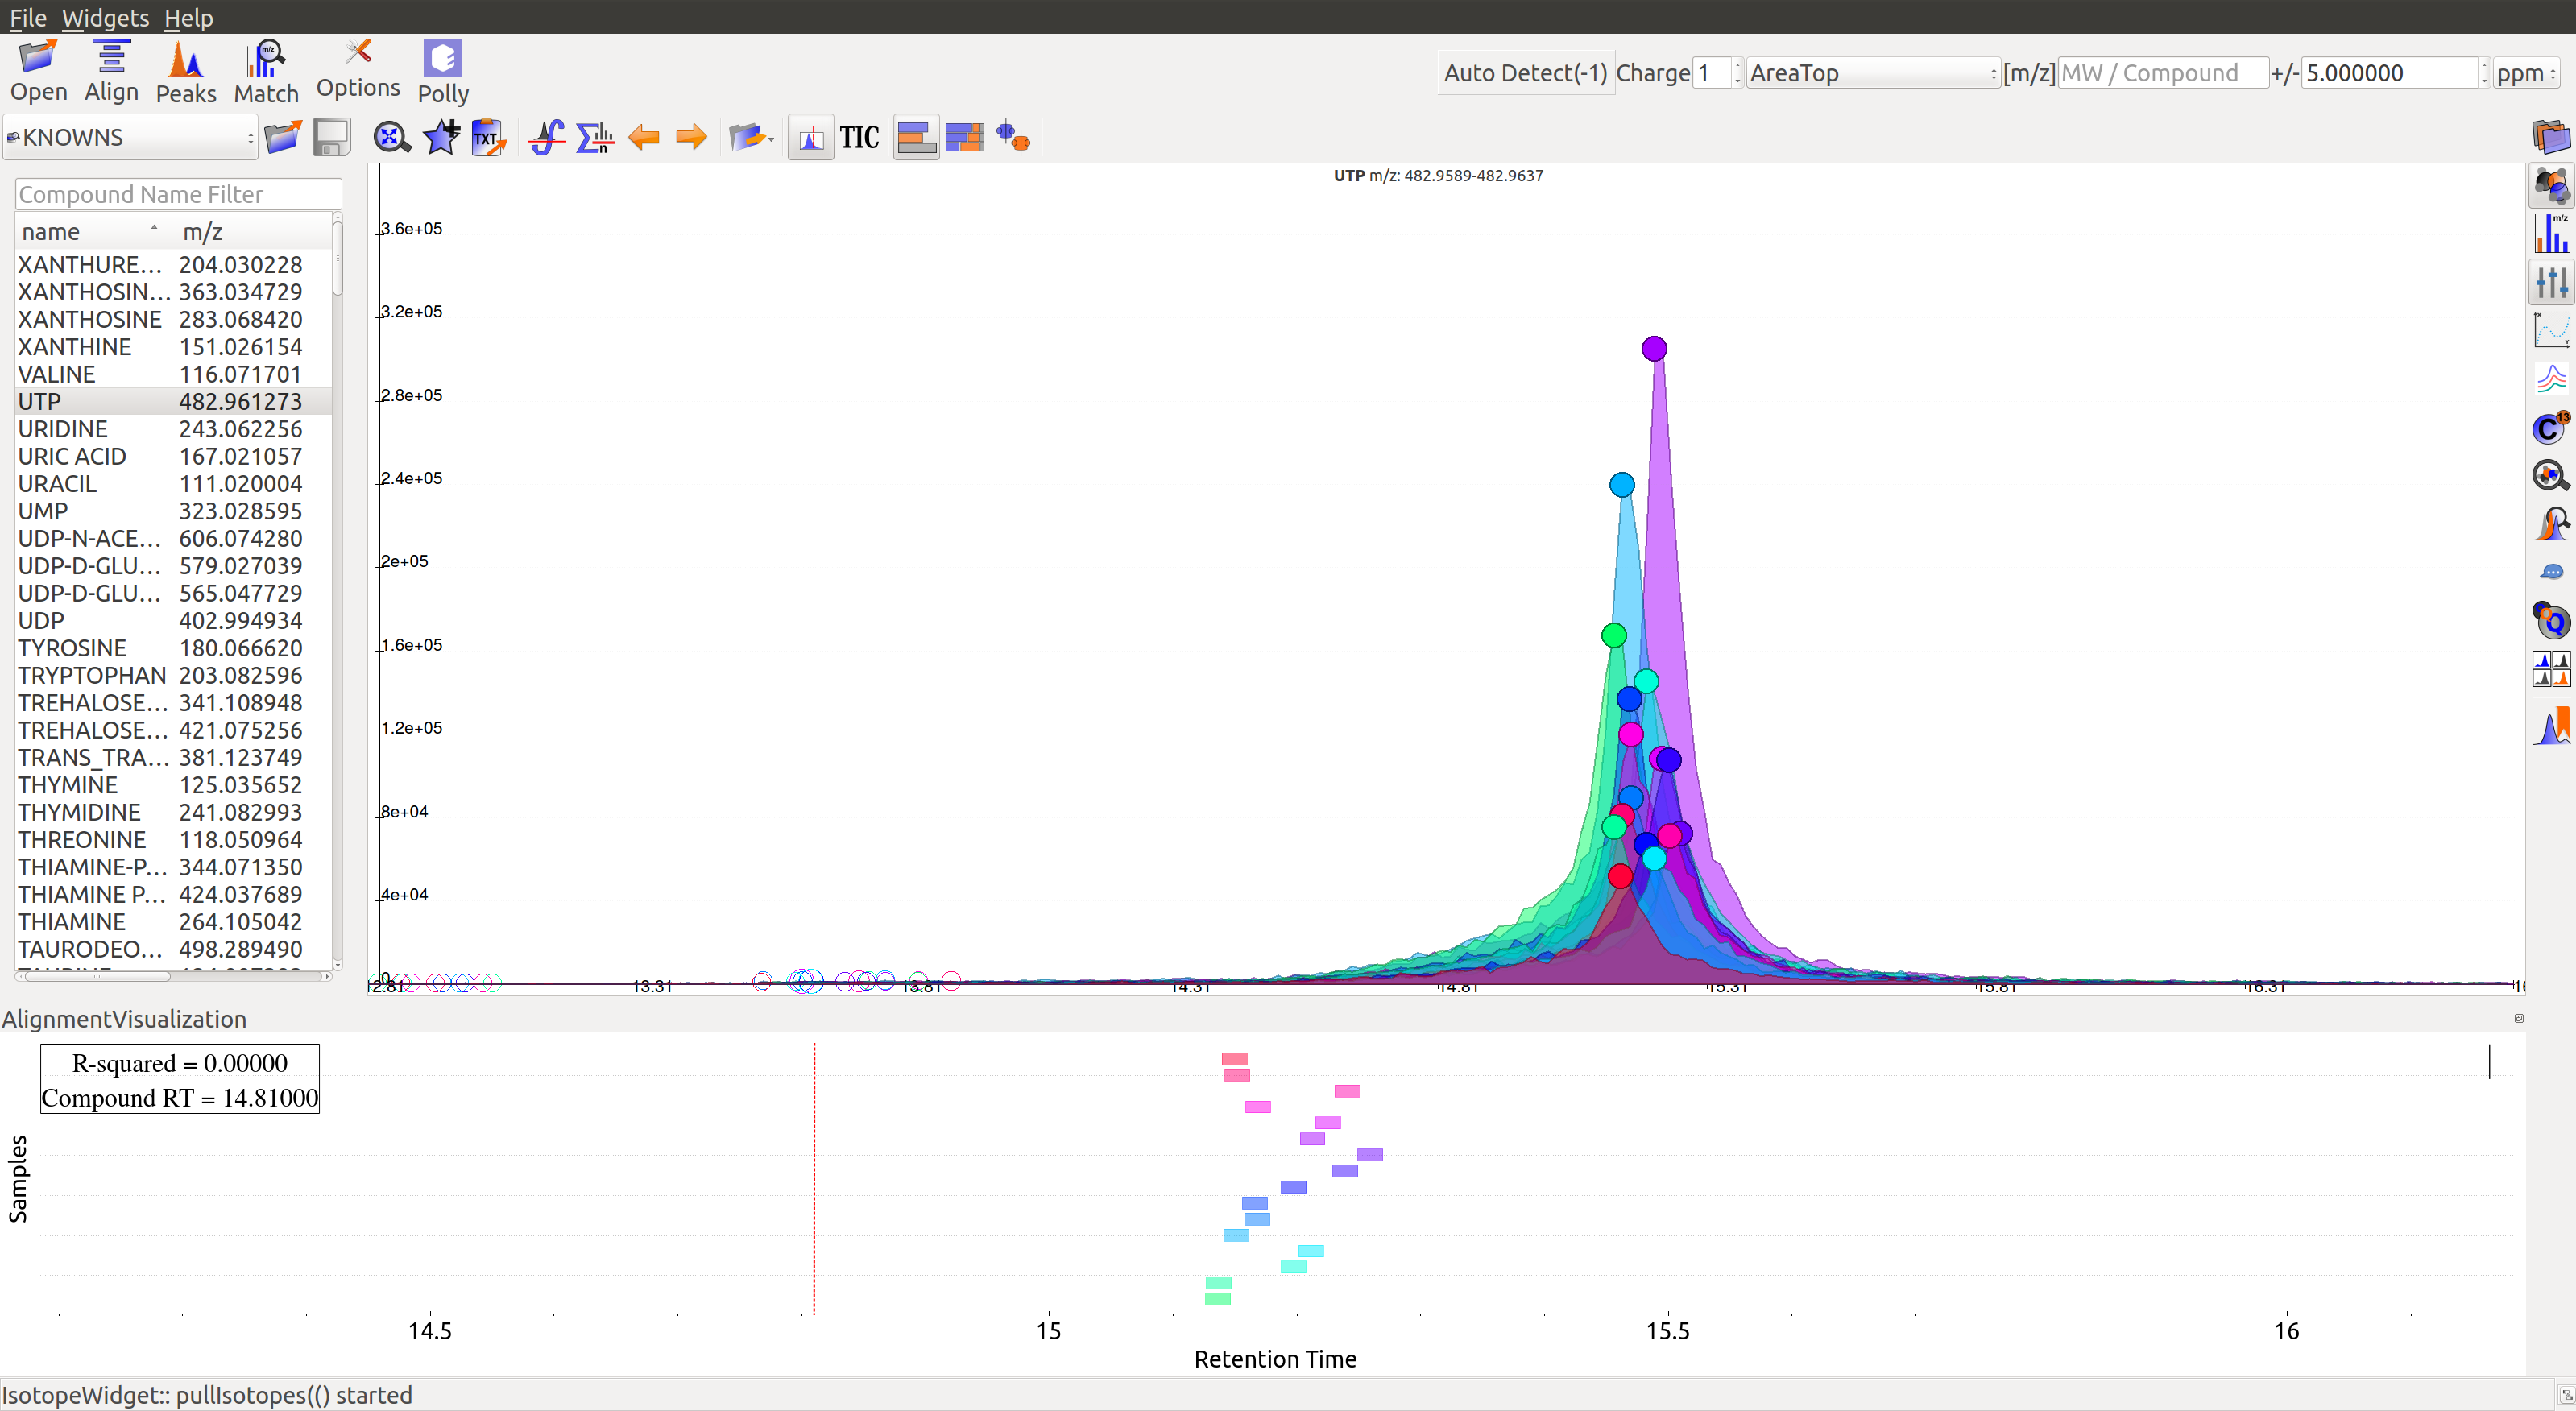The image size is (2576, 1411).
Task: Click the integrate curve icon
Action: coord(546,137)
